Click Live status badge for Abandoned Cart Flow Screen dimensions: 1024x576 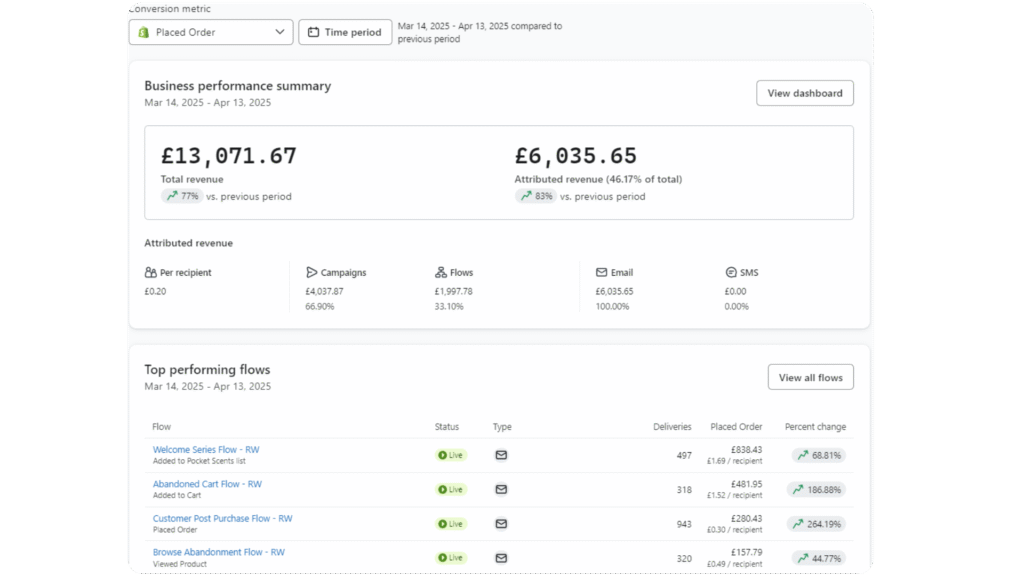coord(451,489)
